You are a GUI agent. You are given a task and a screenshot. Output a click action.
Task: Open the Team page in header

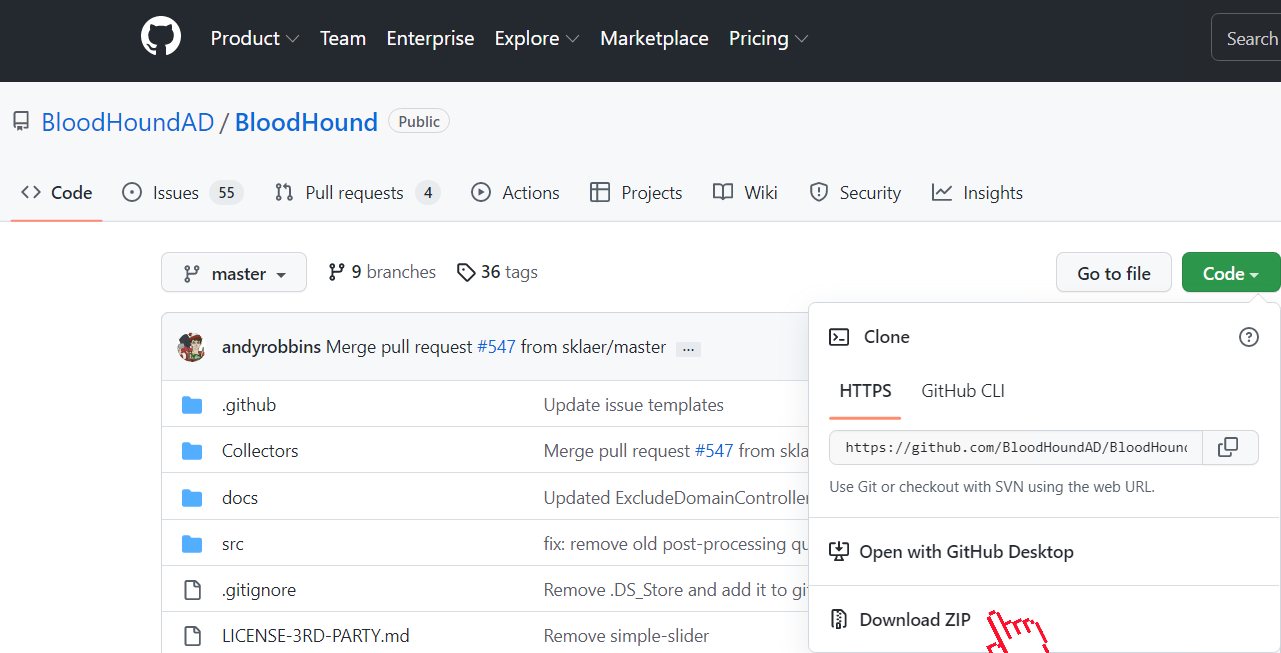click(343, 38)
